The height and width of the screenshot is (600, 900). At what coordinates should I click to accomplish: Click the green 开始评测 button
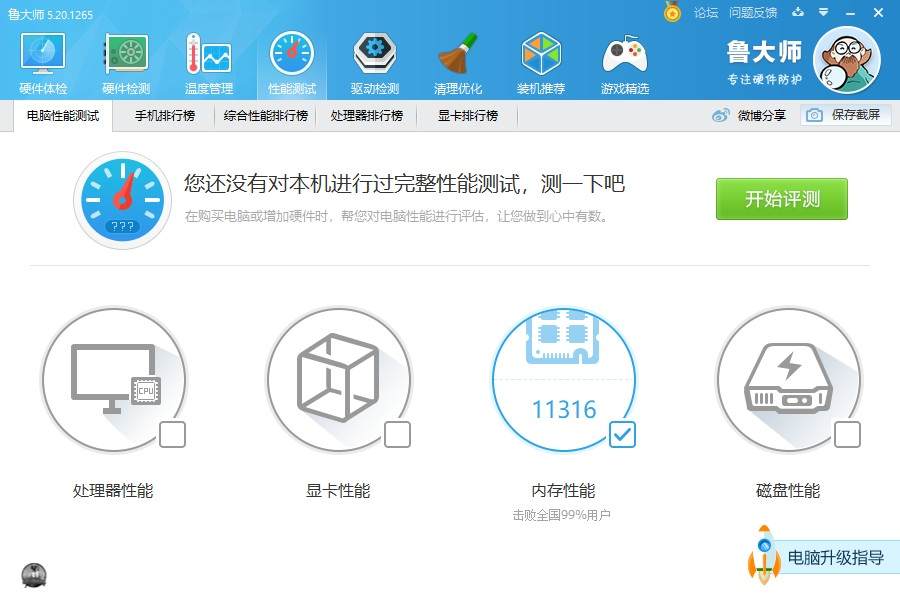780,199
